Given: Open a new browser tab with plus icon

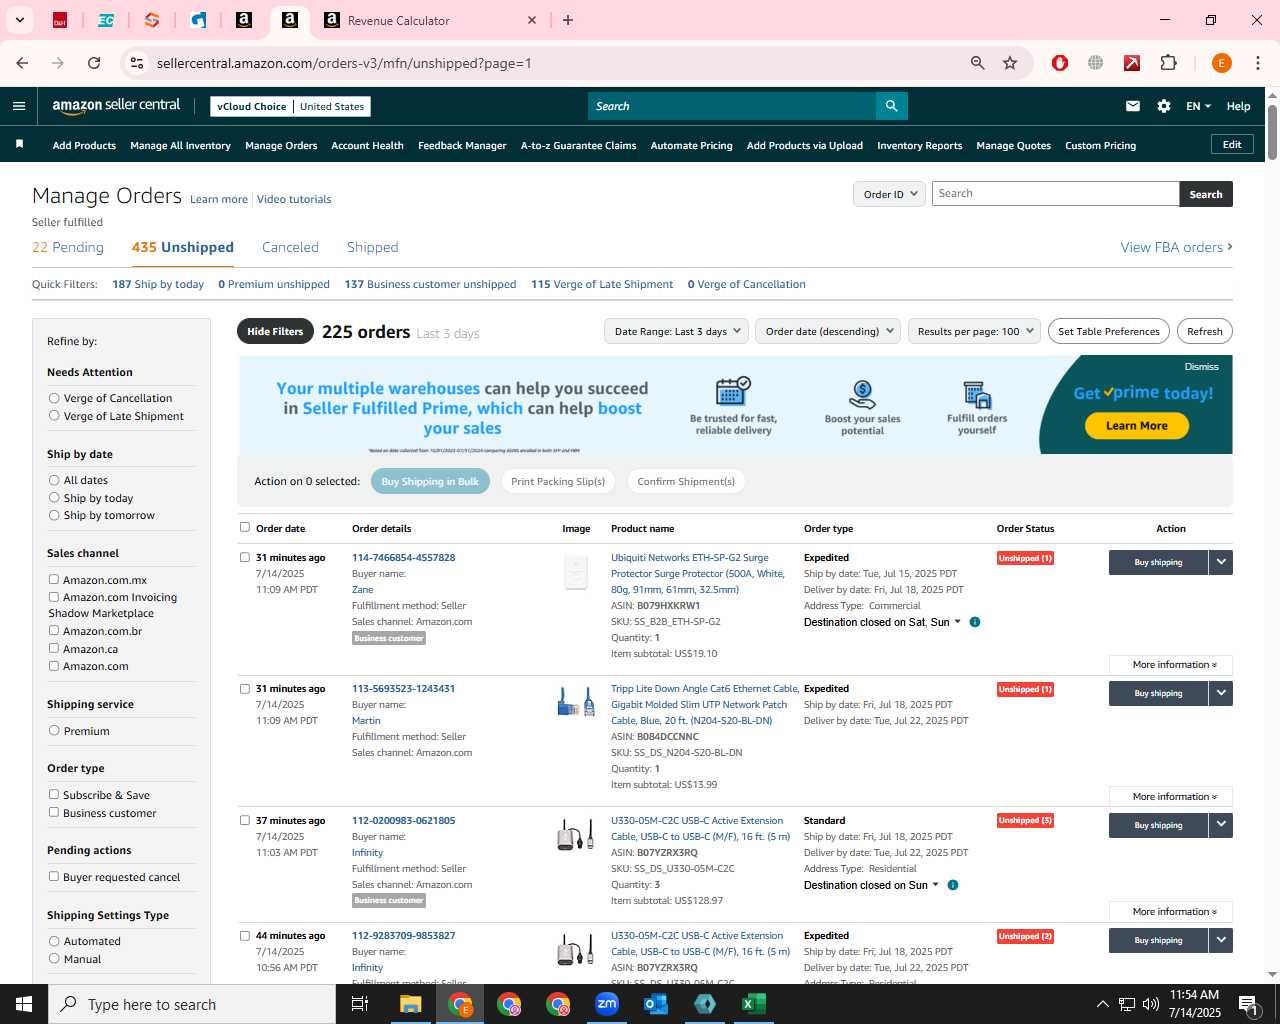Looking at the screenshot, I should tap(568, 20).
